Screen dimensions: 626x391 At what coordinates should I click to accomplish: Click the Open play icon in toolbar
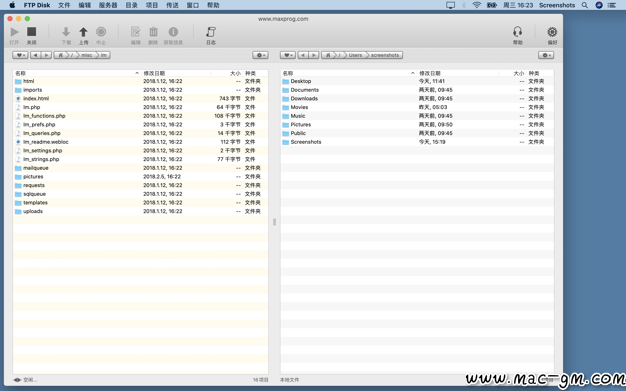(15, 32)
